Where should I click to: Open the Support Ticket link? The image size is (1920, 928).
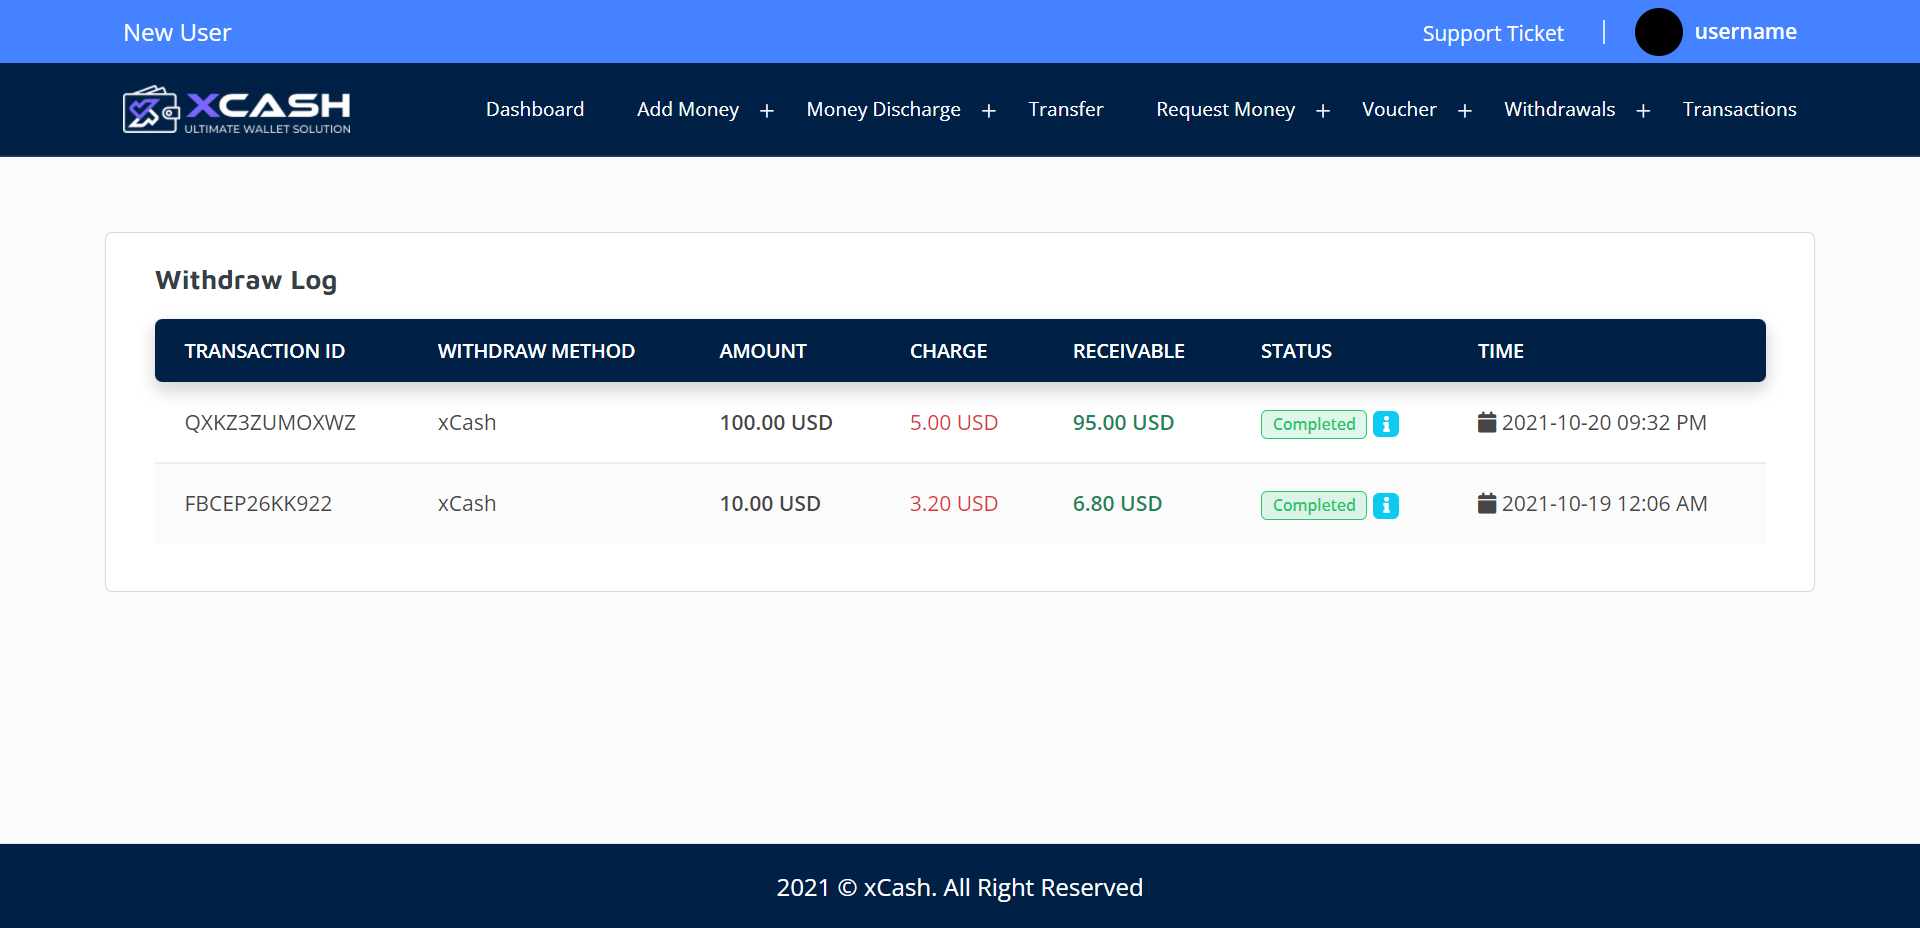1492,33
